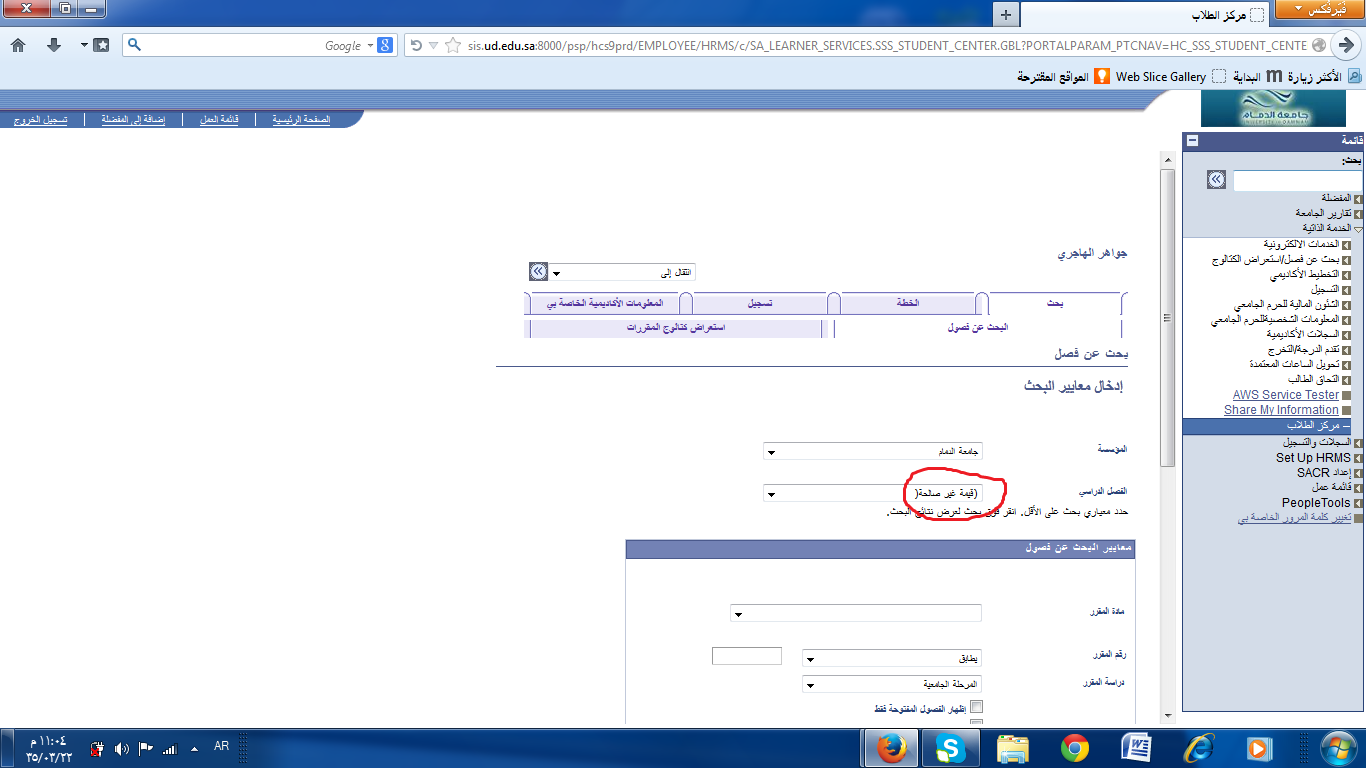Click the Firefox home icon
This screenshot has width=1366, height=768.
[18, 45]
